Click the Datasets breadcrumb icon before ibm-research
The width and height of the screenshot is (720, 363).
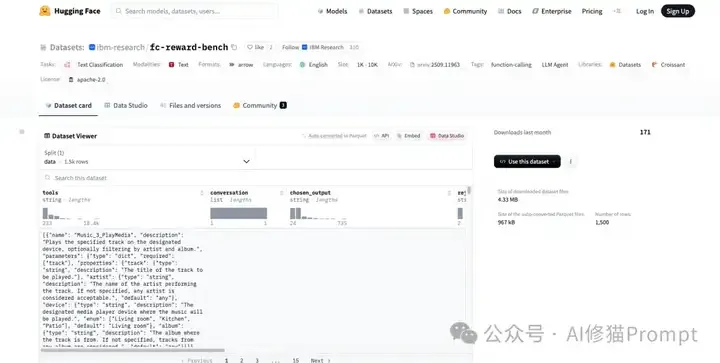point(44,47)
